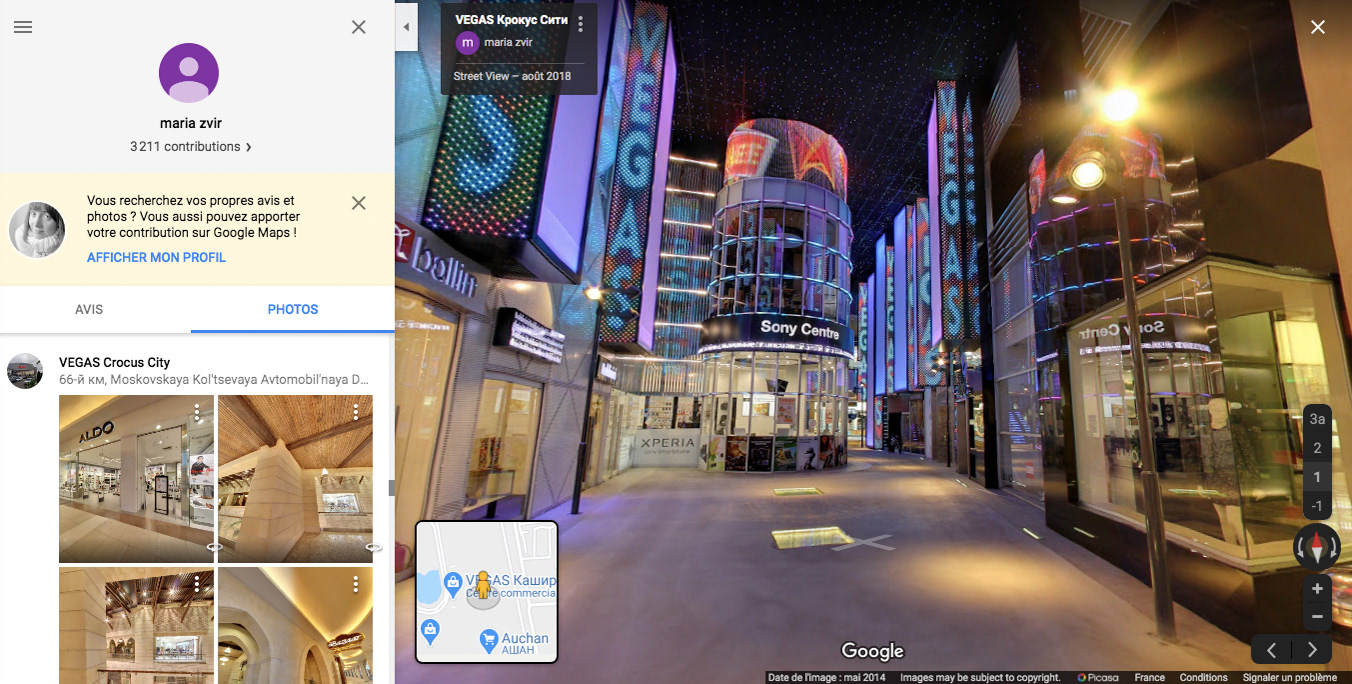Go to previous photo with left arrow
The image size is (1352, 684).
pyautogui.click(x=1271, y=650)
